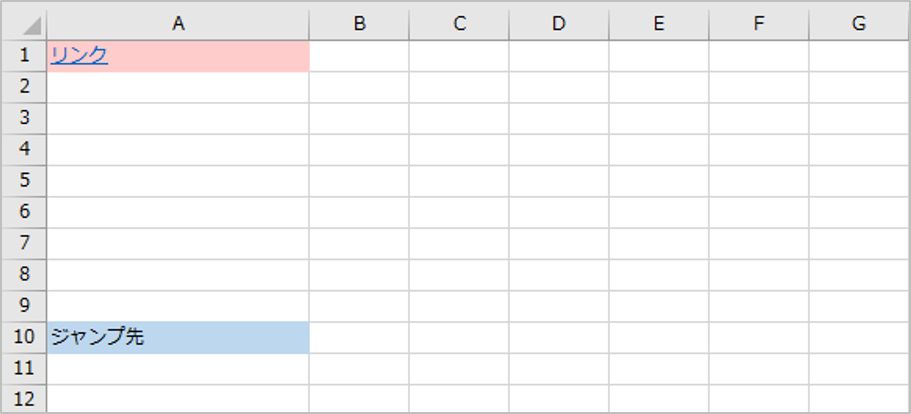
Task: Select column A header
Action: click(178, 23)
